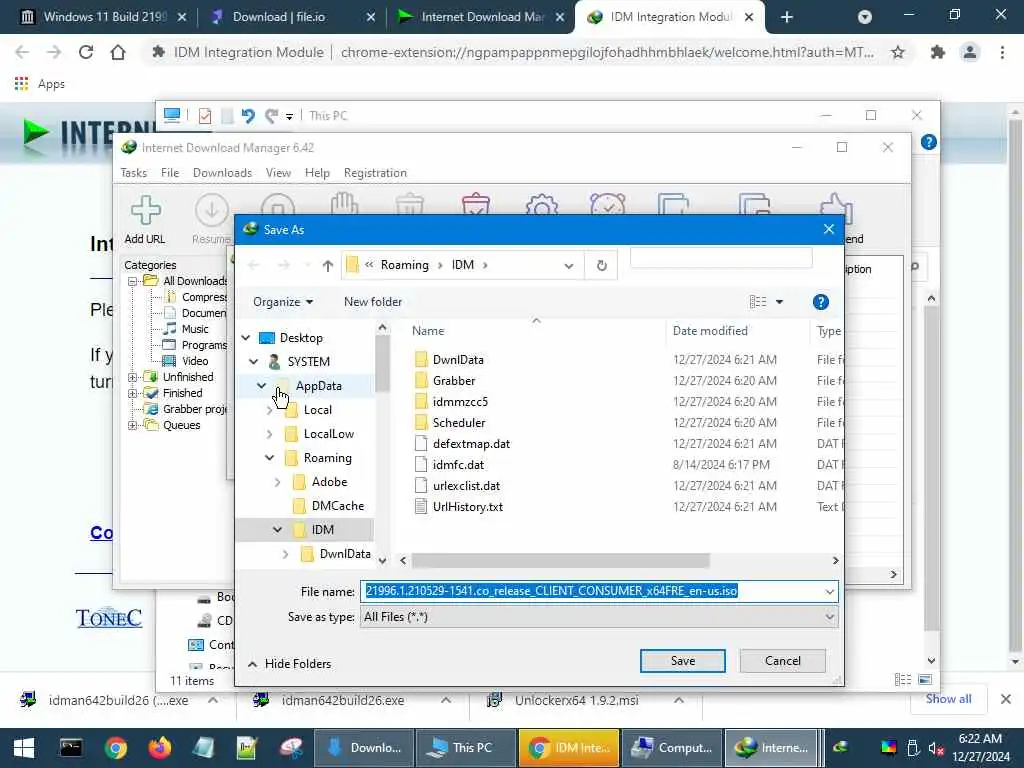Open the command prompt taskbar icon
The image size is (1024, 768).
click(71, 748)
